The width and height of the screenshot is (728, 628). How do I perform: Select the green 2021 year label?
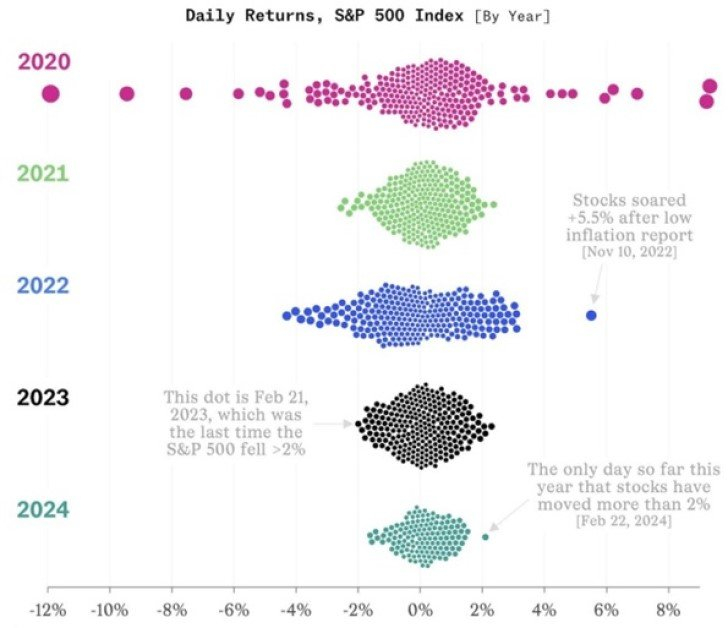coord(43,173)
